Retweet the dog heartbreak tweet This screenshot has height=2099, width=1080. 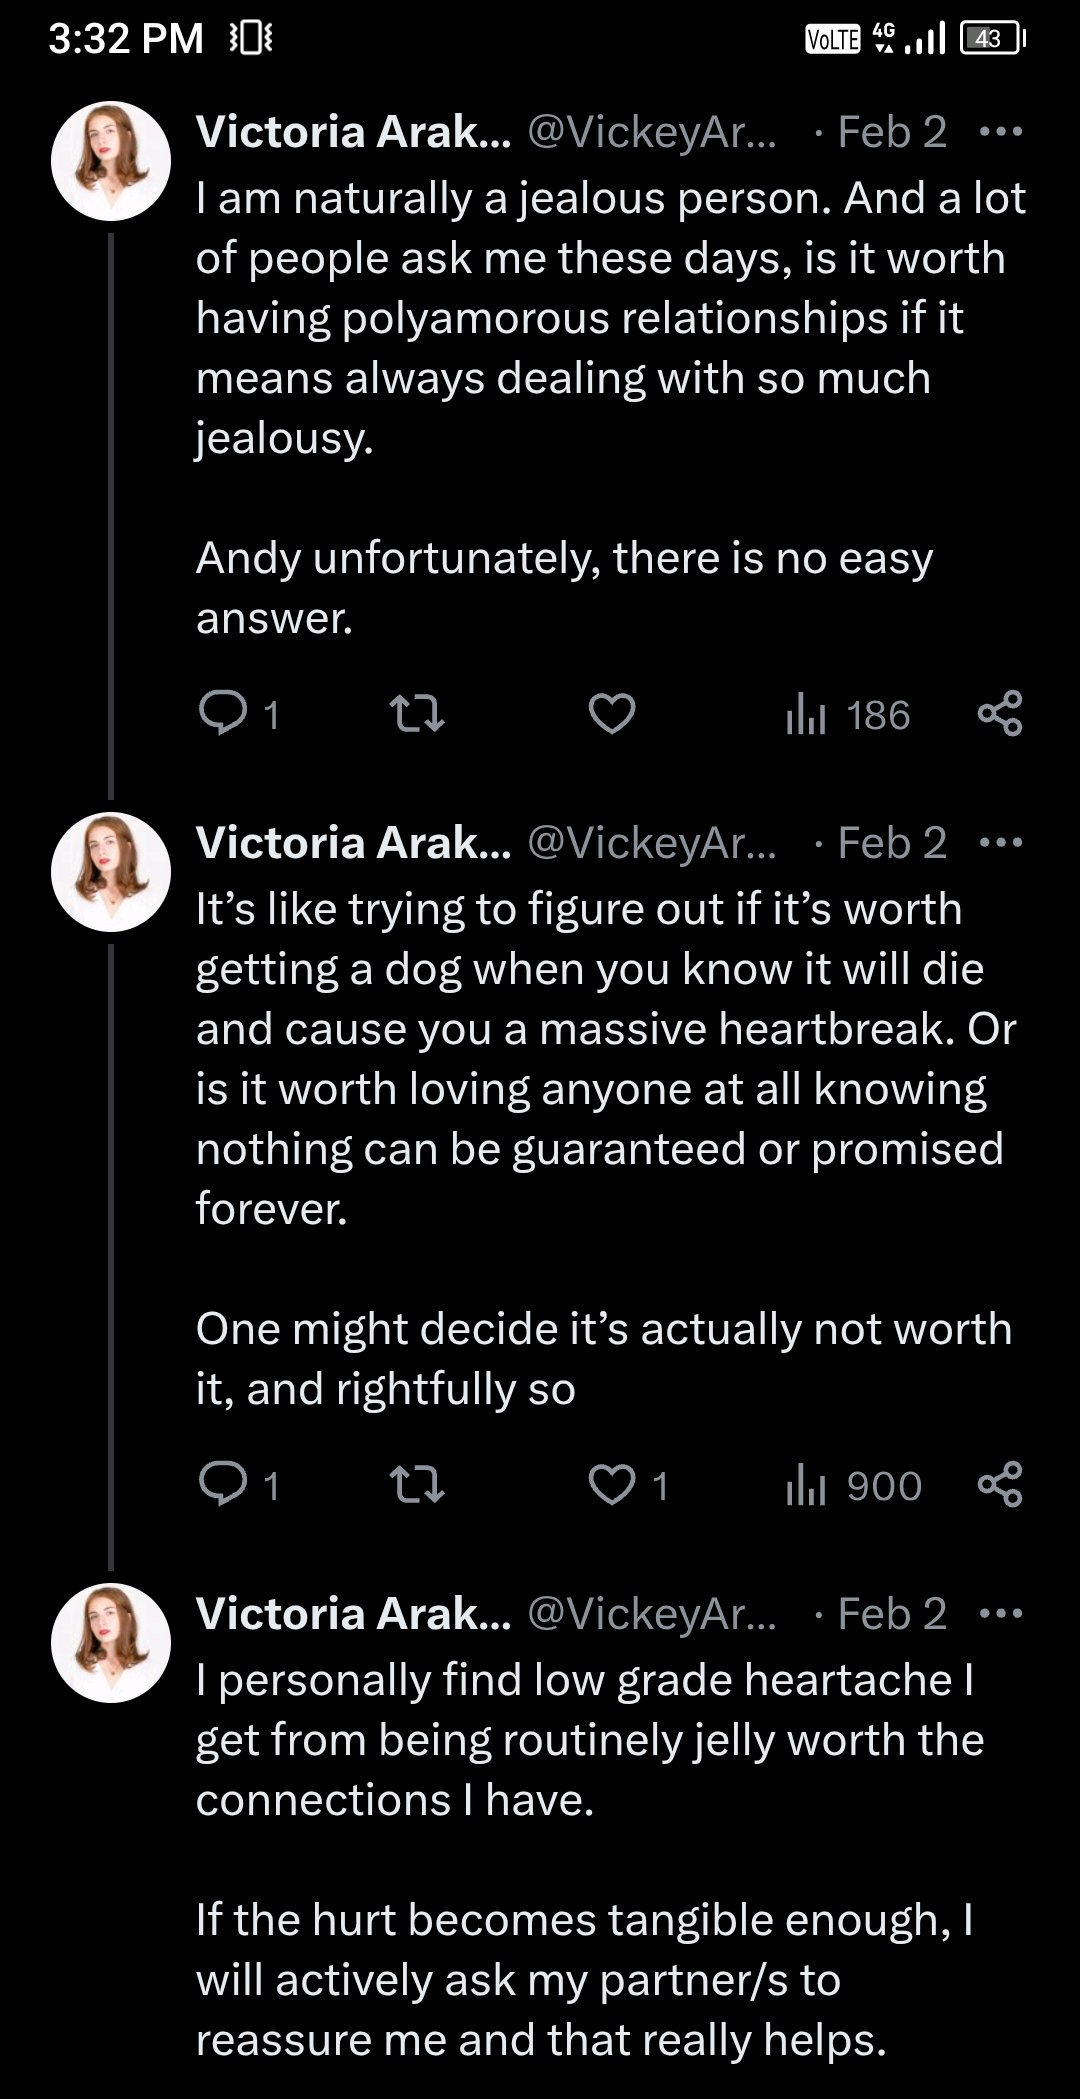click(x=416, y=1485)
